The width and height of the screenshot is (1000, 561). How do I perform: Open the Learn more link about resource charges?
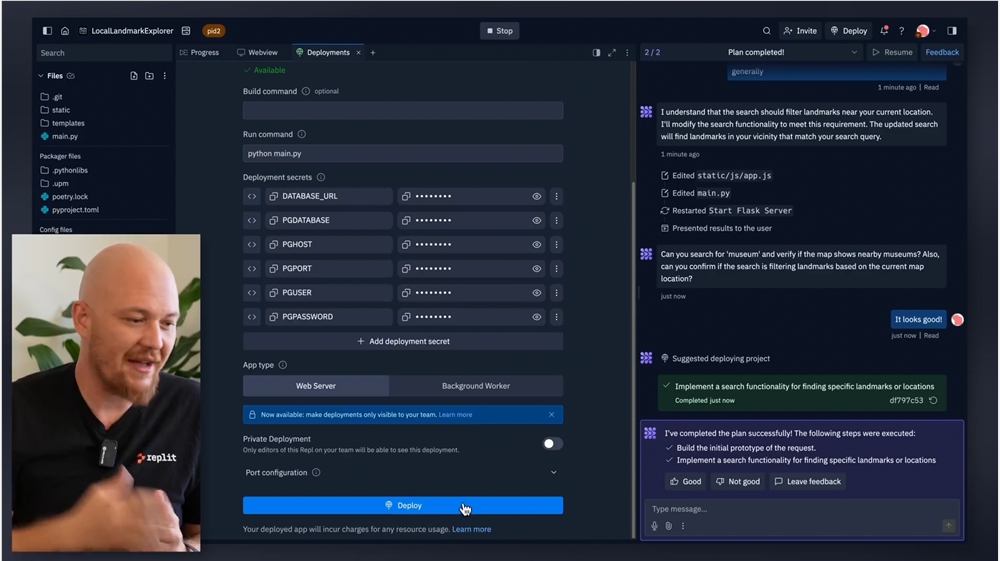tap(471, 530)
